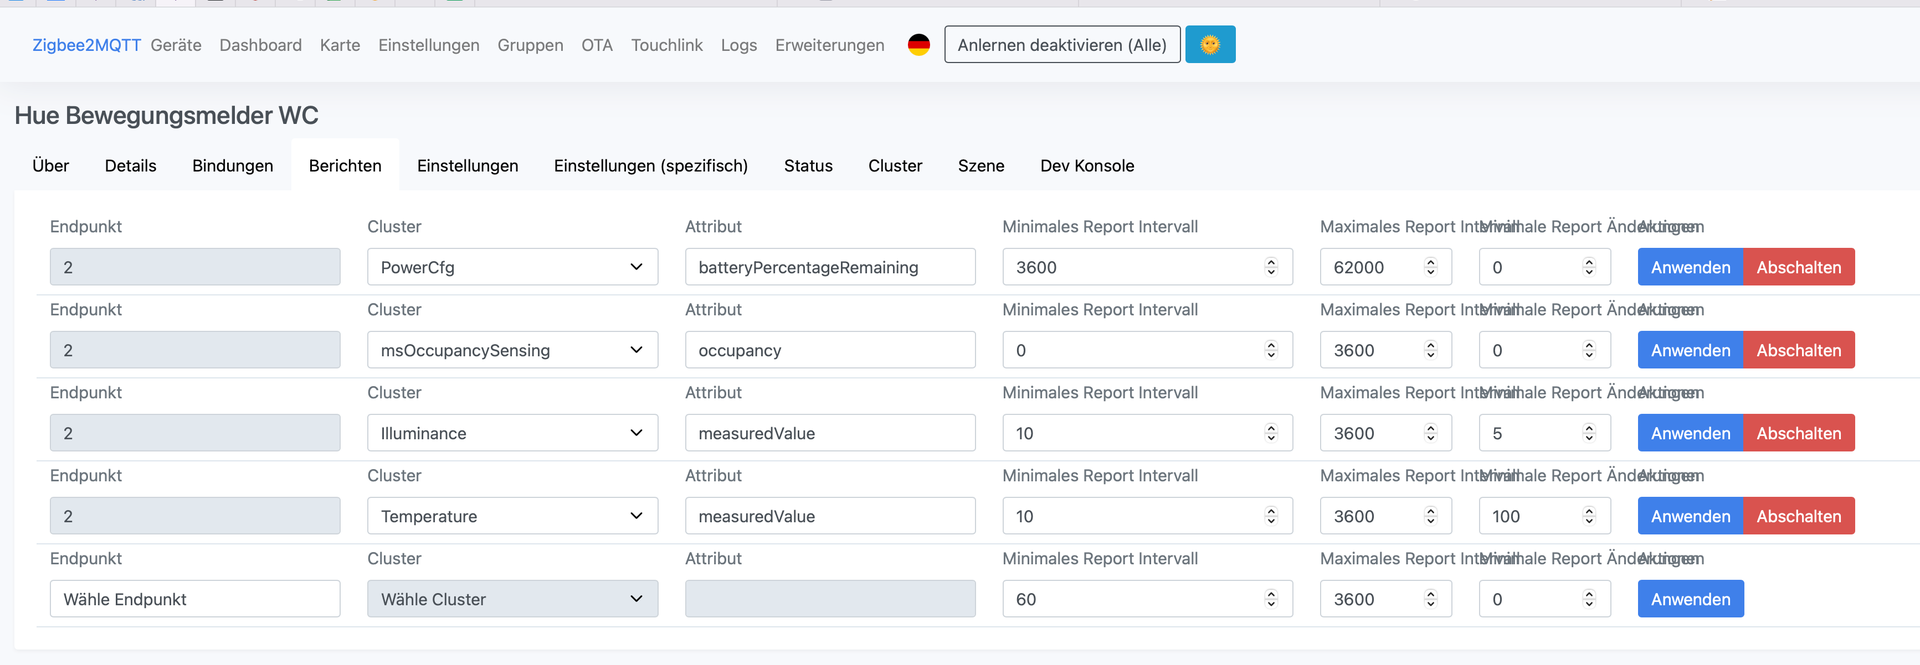Click Anlernen deaktivieren (Alle) button
The width and height of the screenshot is (1920, 665).
[1061, 45]
